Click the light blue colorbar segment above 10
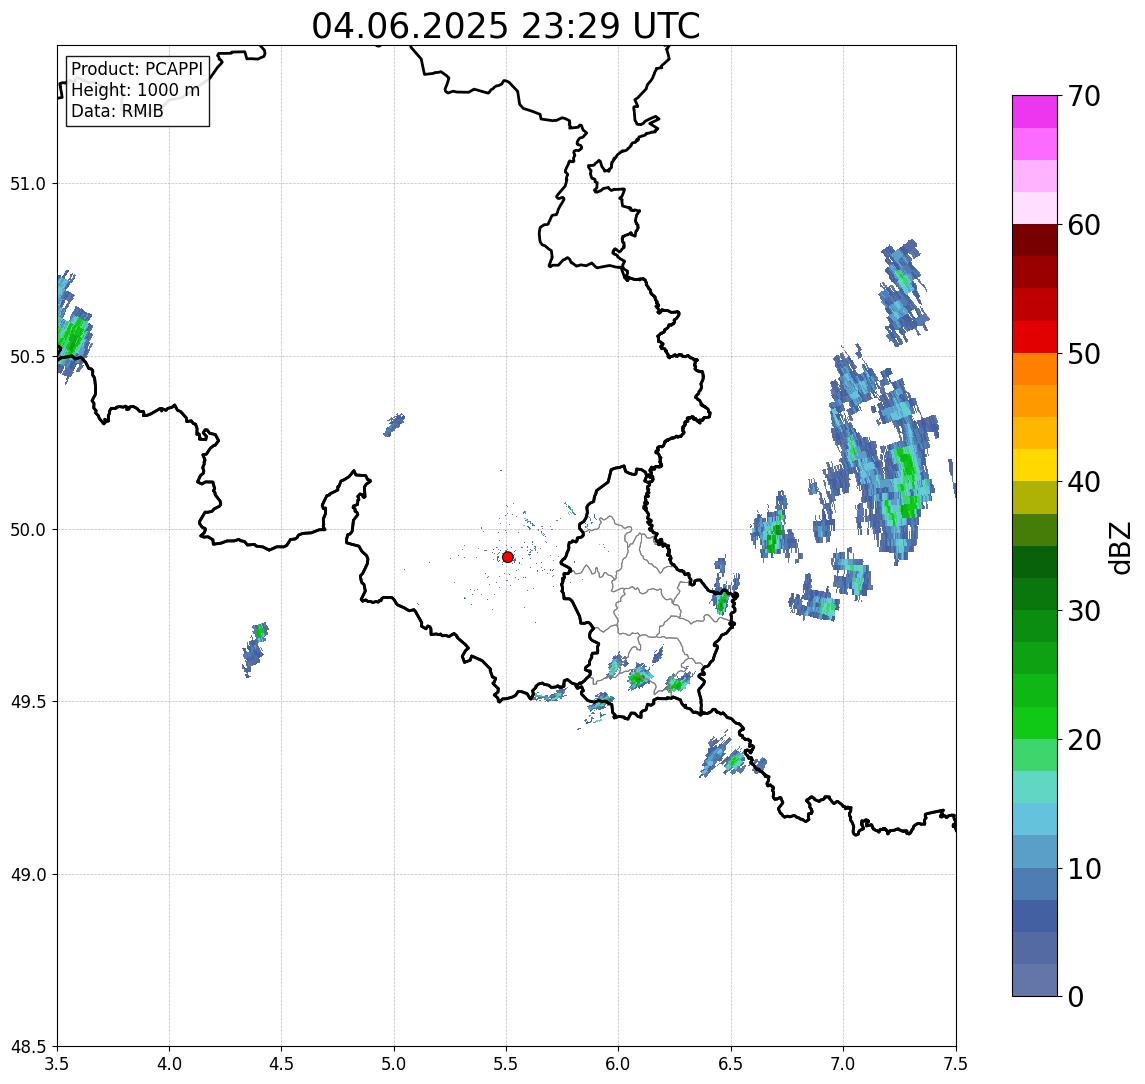The height and width of the screenshot is (1084, 1145). (x=1035, y=851)
